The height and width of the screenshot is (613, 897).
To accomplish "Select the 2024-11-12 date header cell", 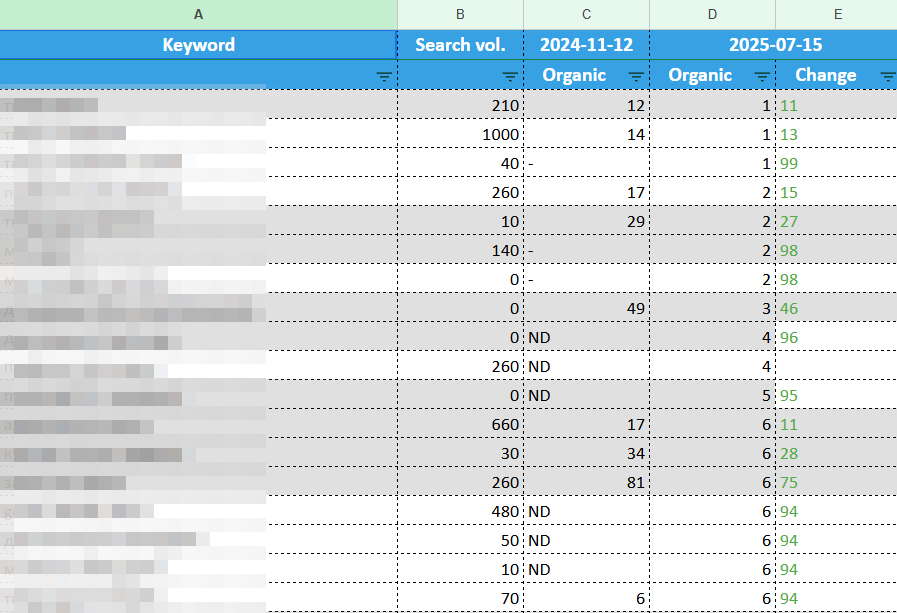I will tap(586, 45).
